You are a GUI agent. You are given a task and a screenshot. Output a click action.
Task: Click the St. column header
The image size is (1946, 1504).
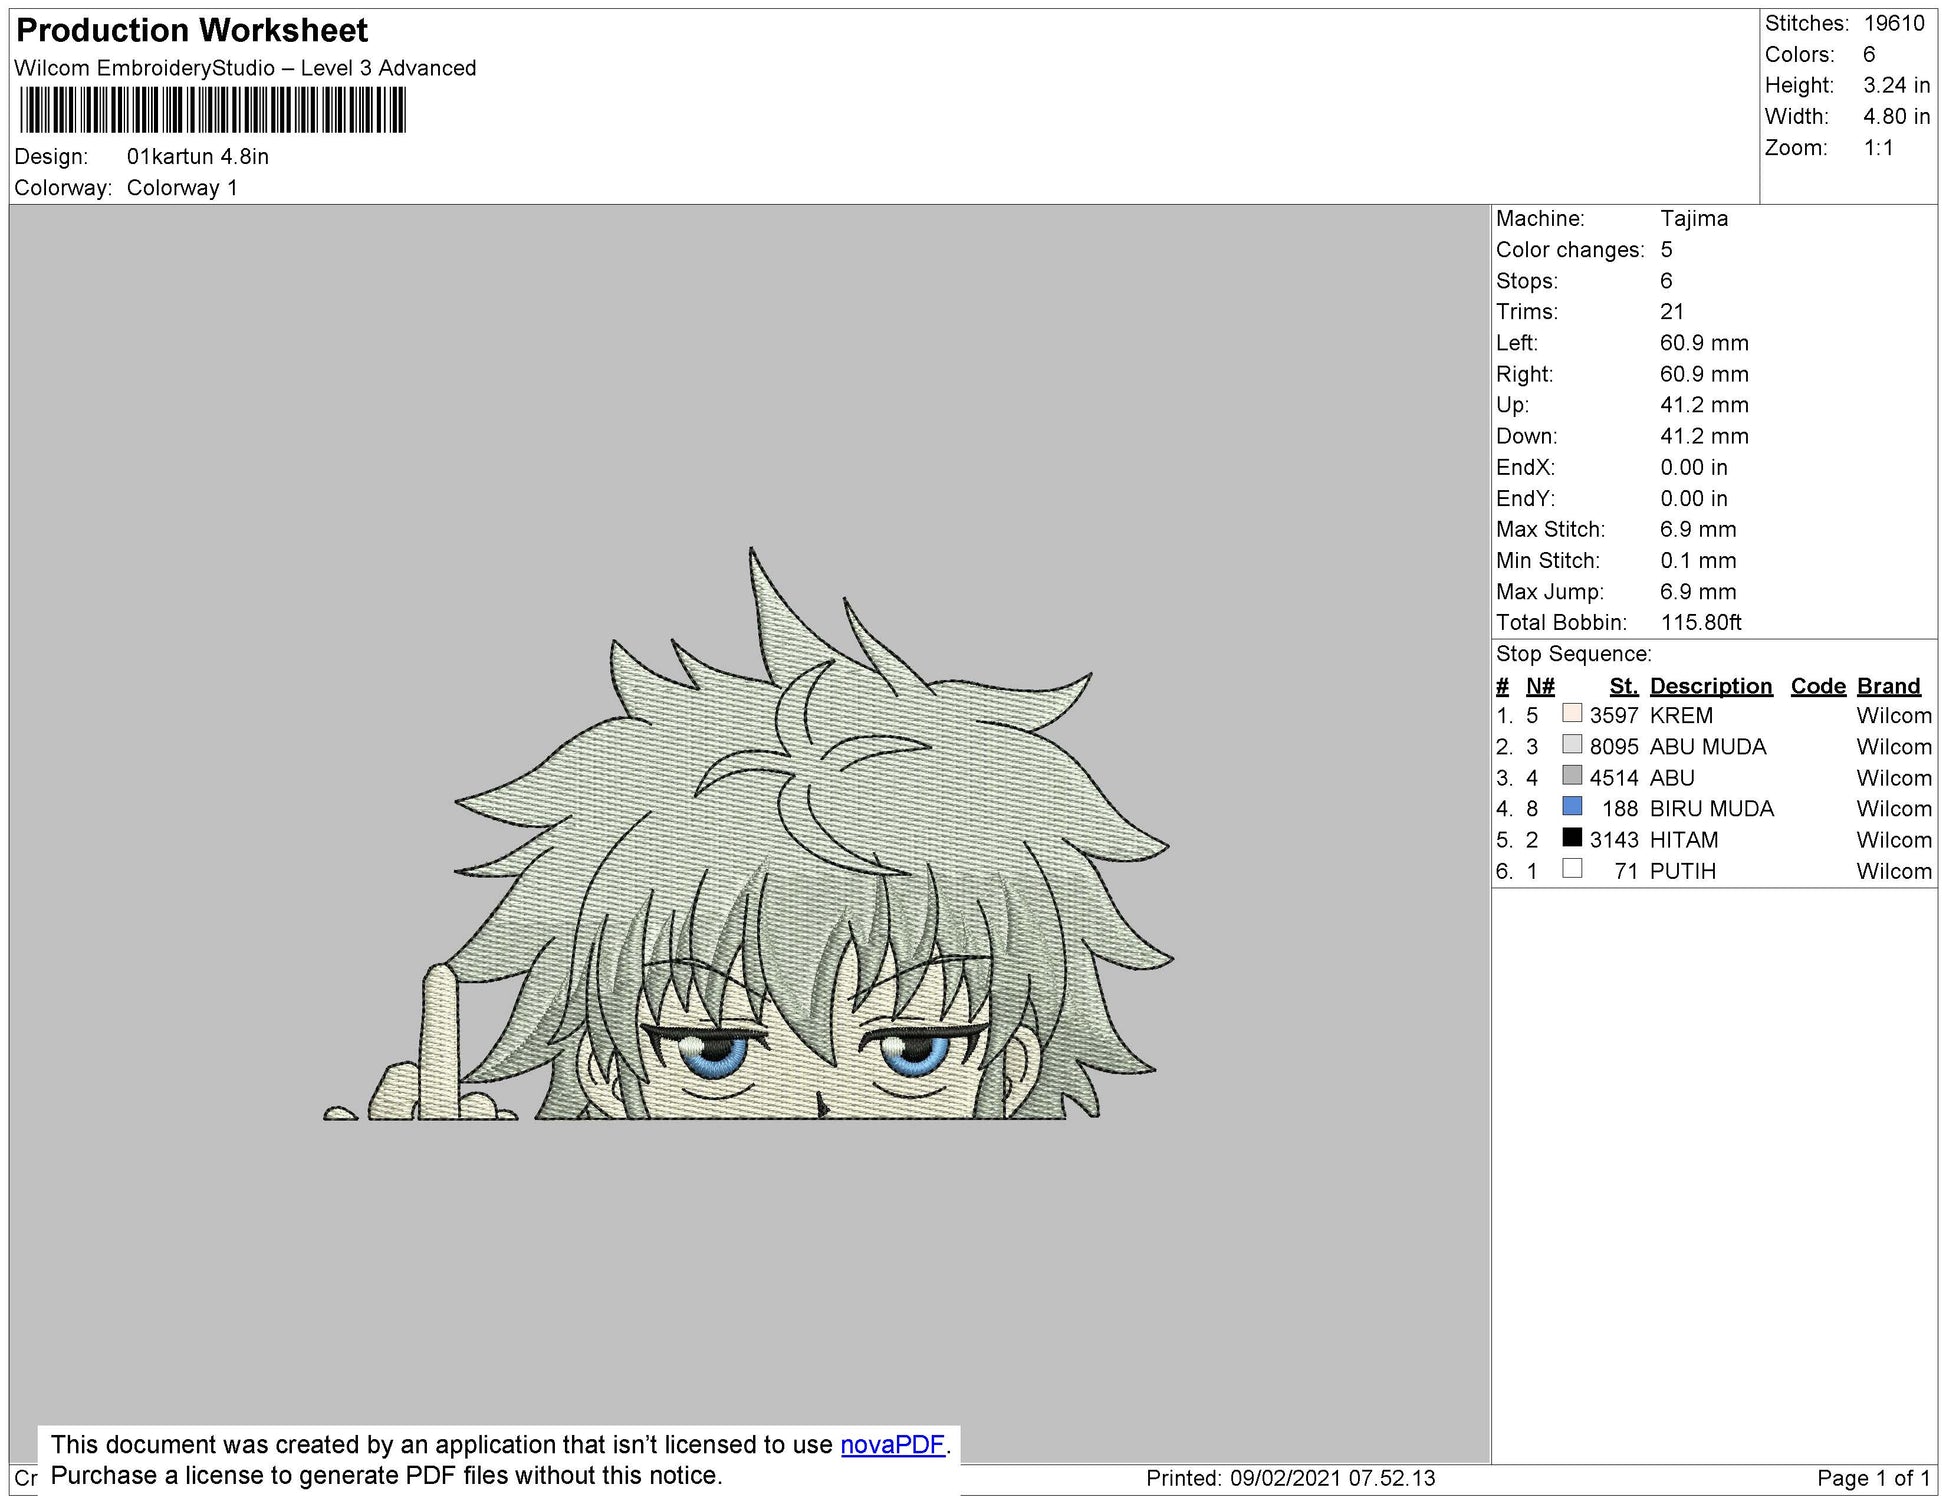pos(1624,686)
